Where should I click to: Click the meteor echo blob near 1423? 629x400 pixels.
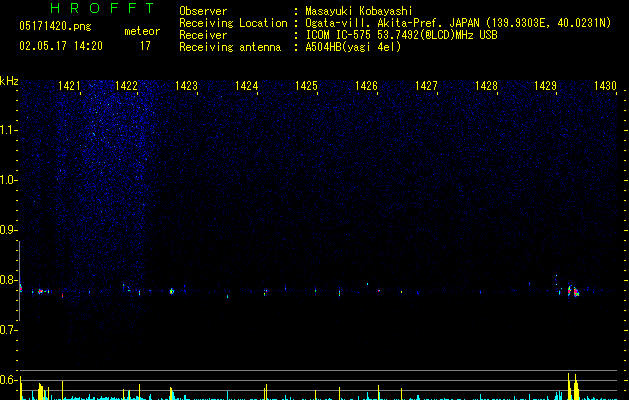coord(172,291)
